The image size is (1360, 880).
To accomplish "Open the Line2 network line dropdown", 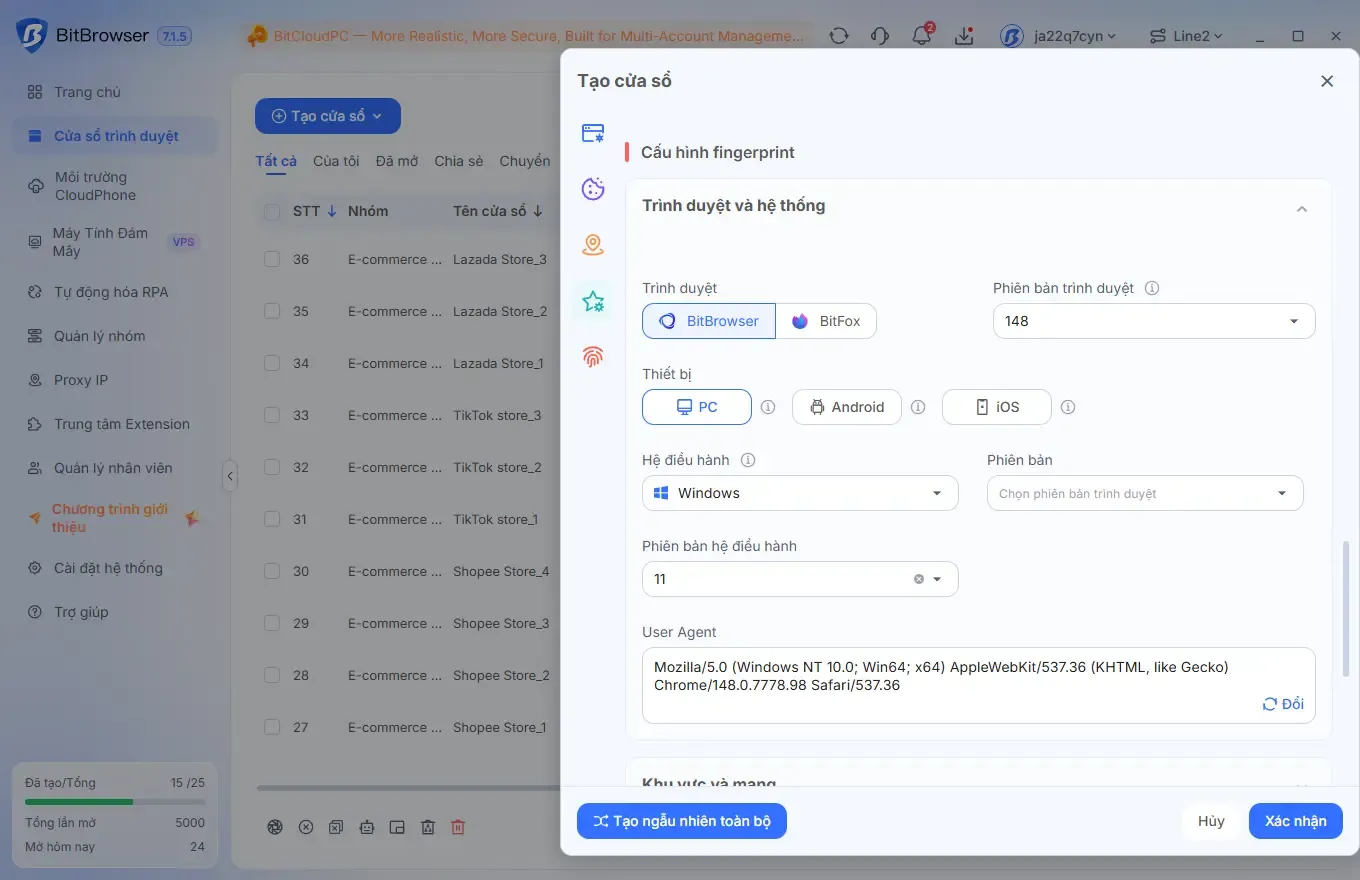I will tap(1186, 36).
